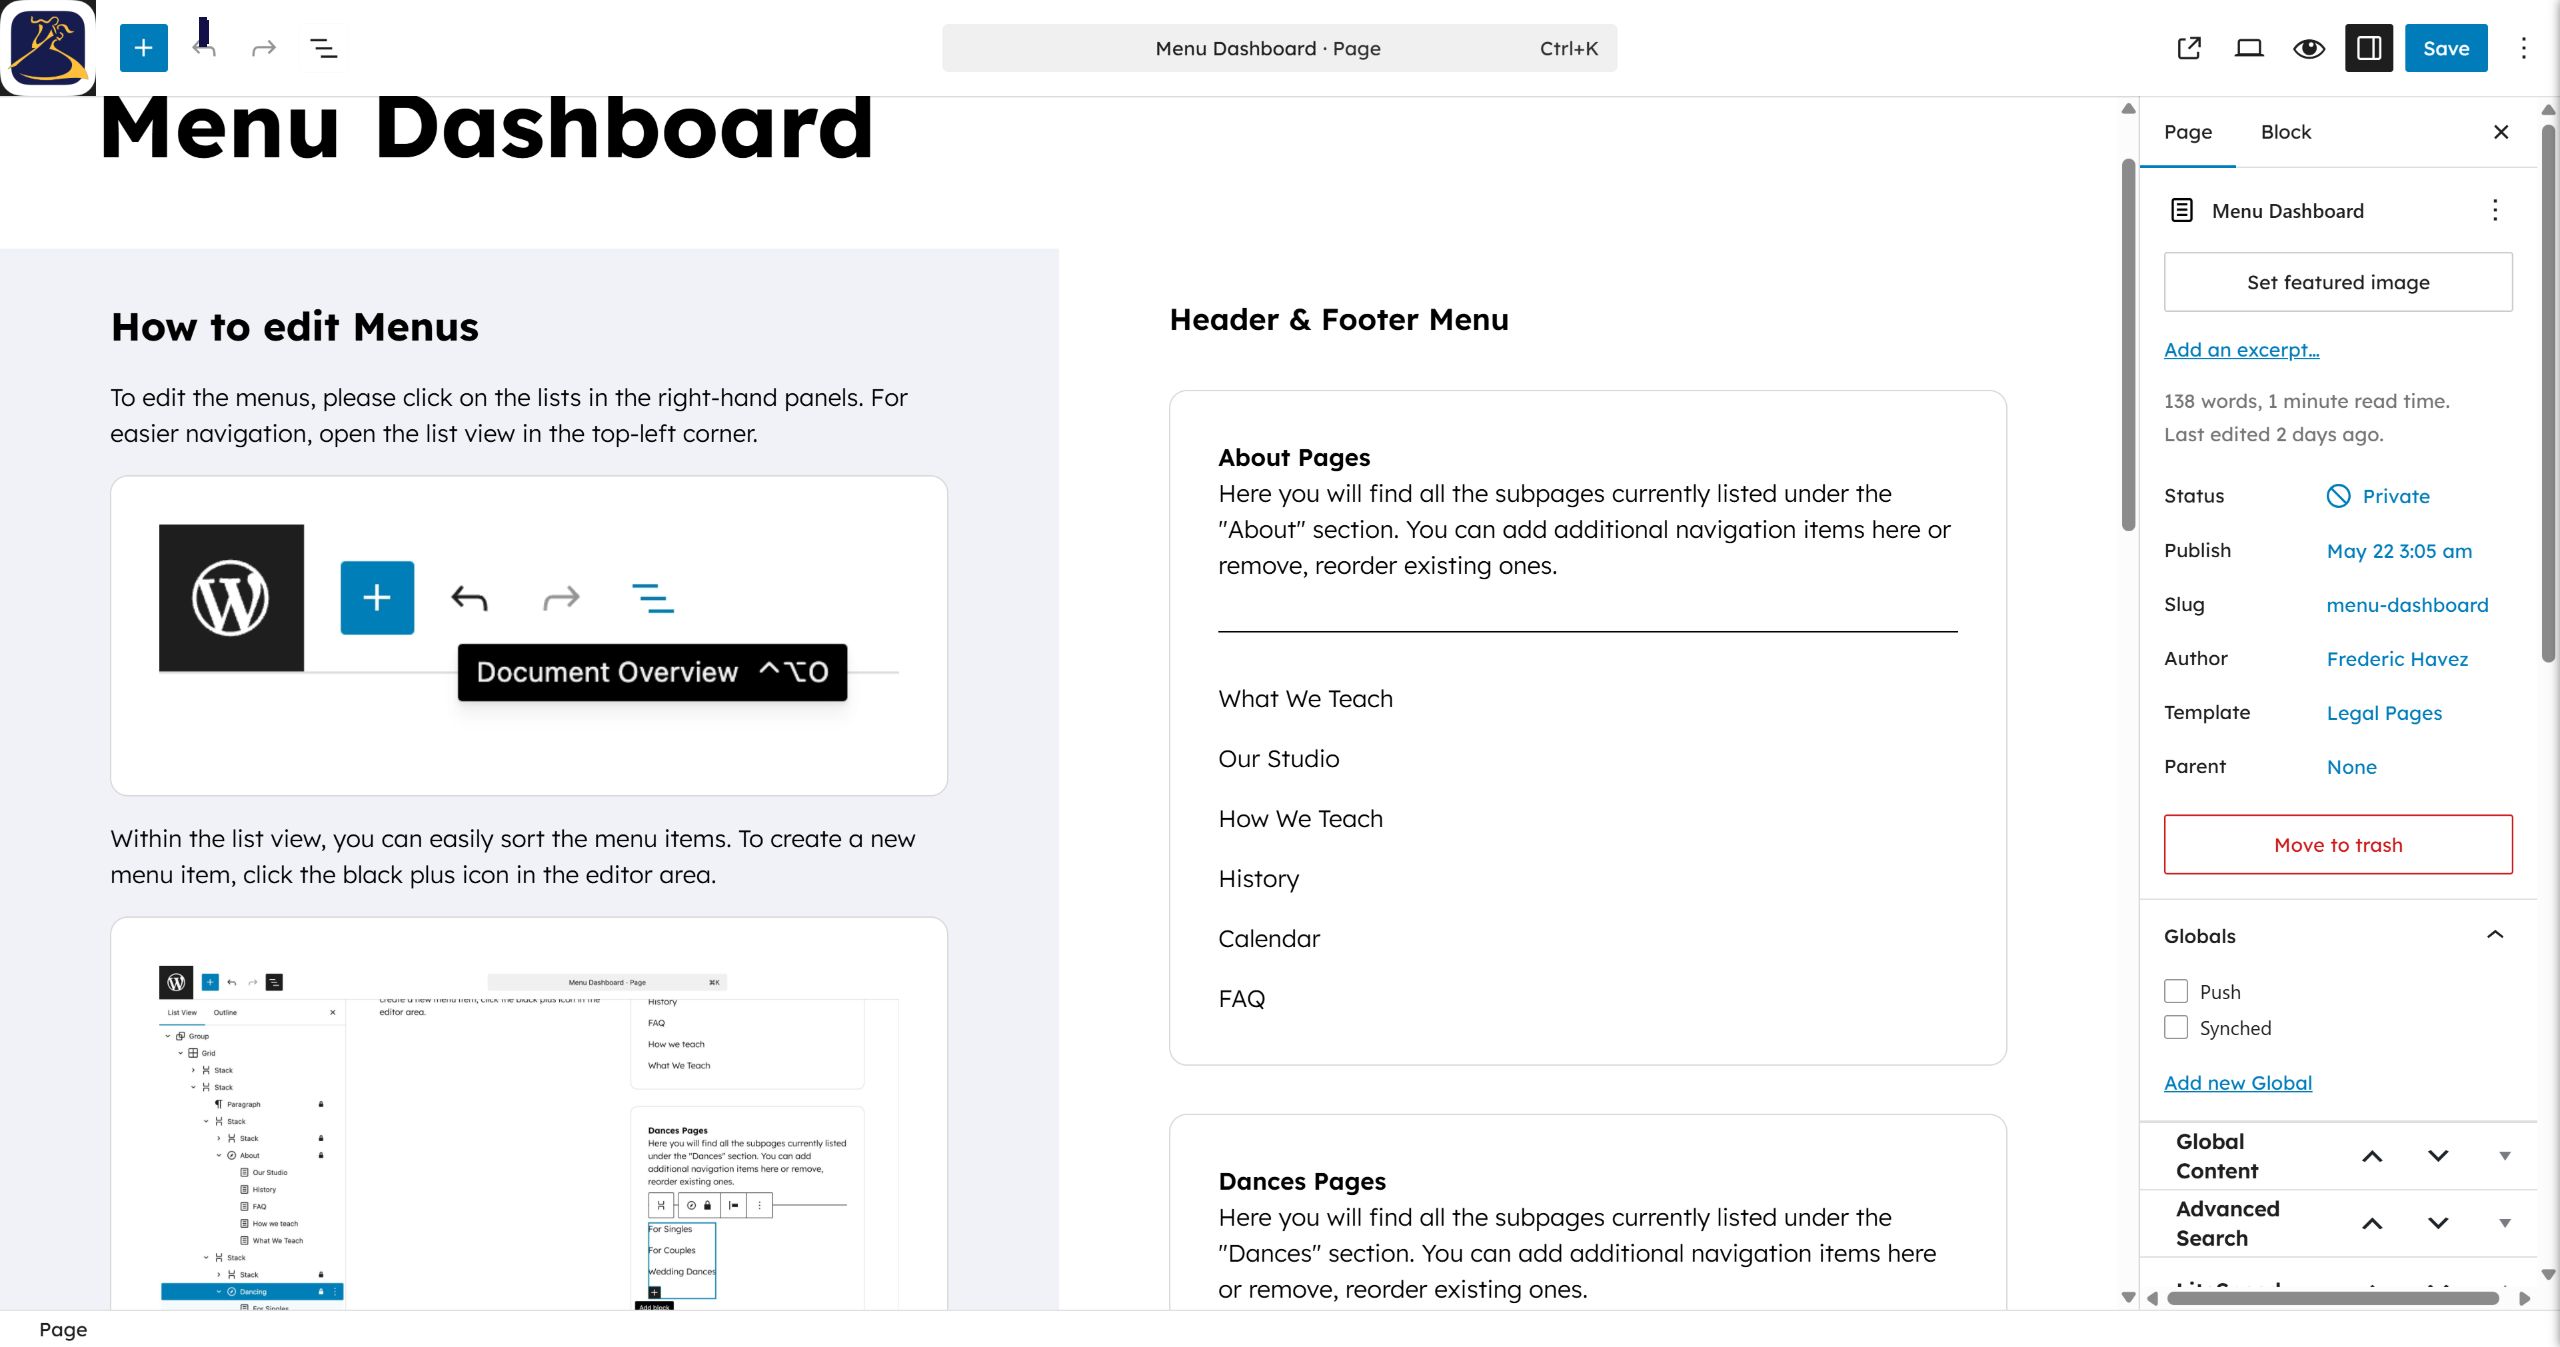View page in new tab icon

click(2189, 48)
